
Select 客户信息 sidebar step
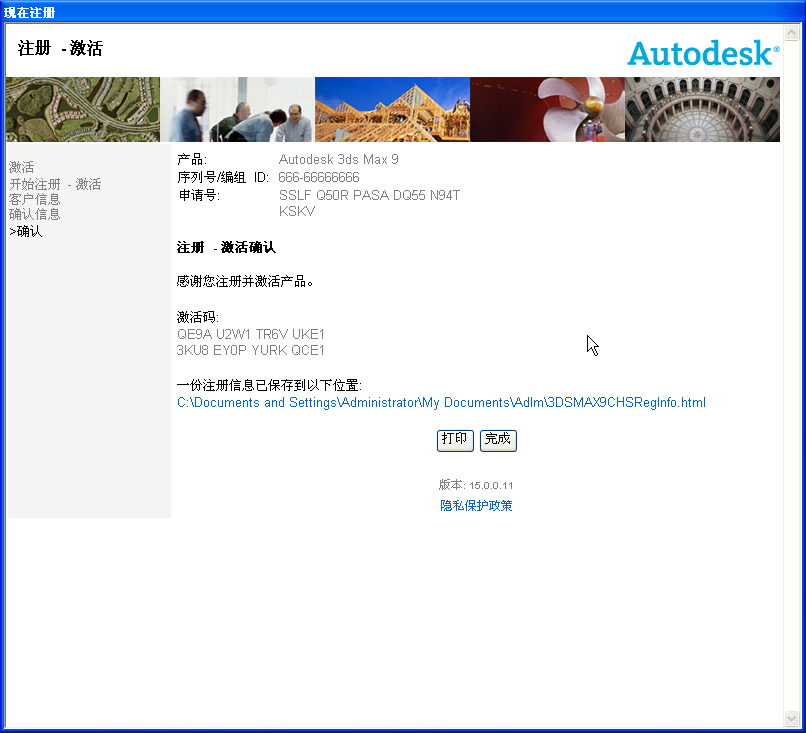[34, 199]
